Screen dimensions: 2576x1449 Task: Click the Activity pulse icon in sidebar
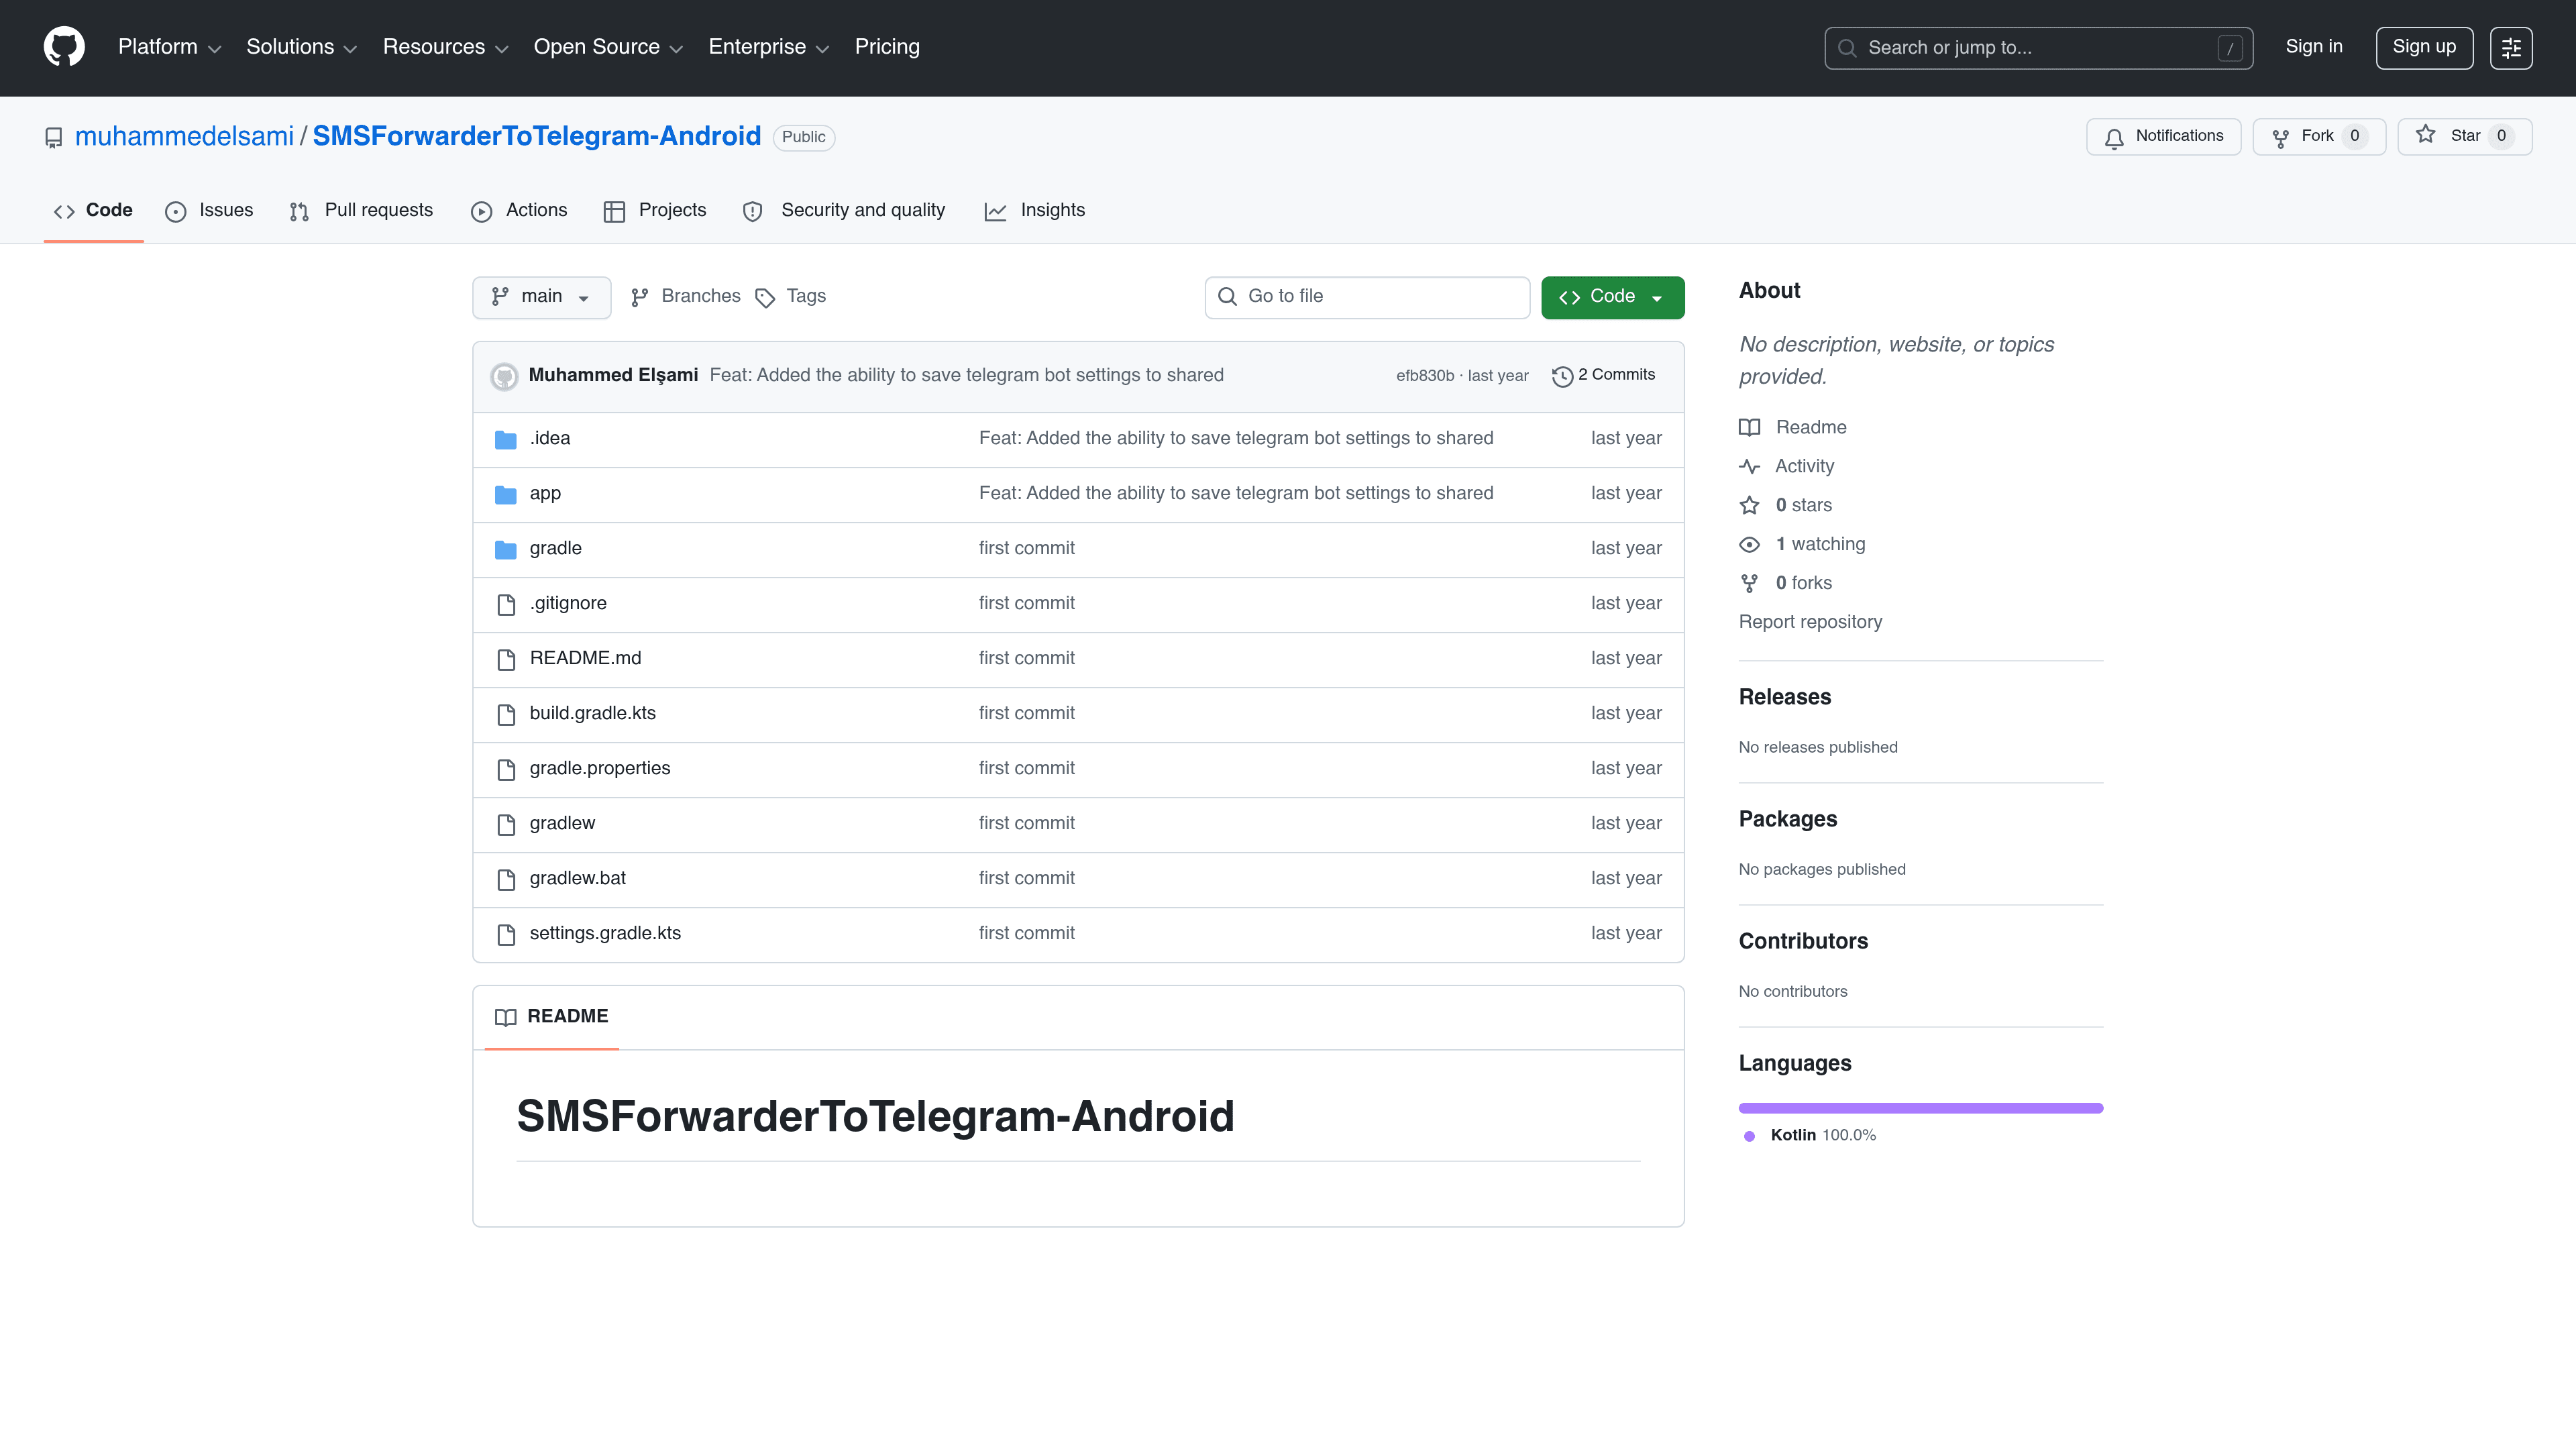(x=1750, y=466)
